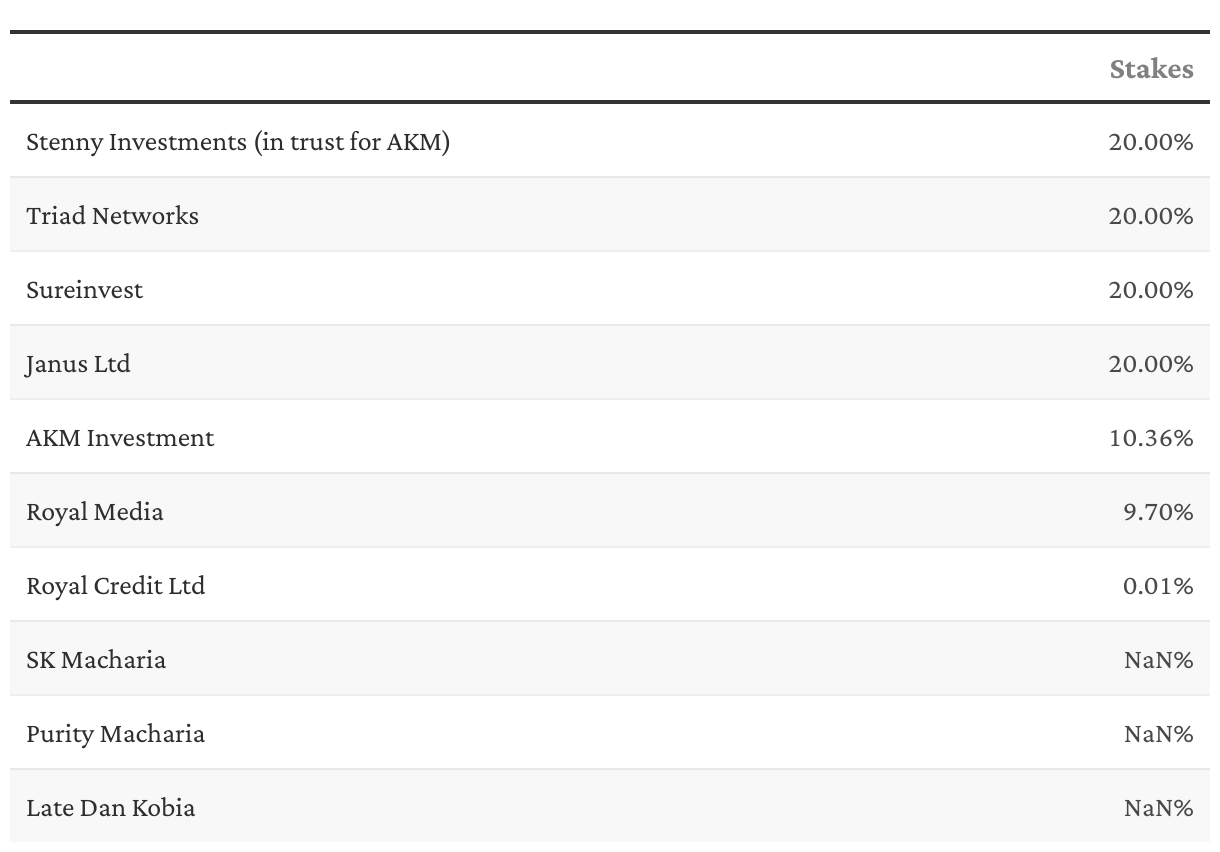Click the NaN% value for SK Macharia
Image resolution: width=1220 pixels, height=852 pixels.
tap(1158, 660)
